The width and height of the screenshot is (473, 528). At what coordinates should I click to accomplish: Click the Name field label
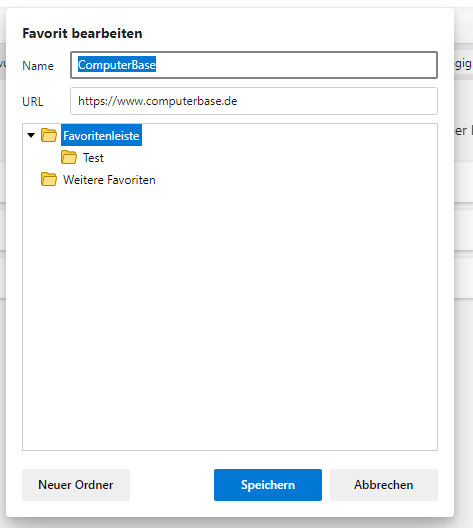coord(38,66)
